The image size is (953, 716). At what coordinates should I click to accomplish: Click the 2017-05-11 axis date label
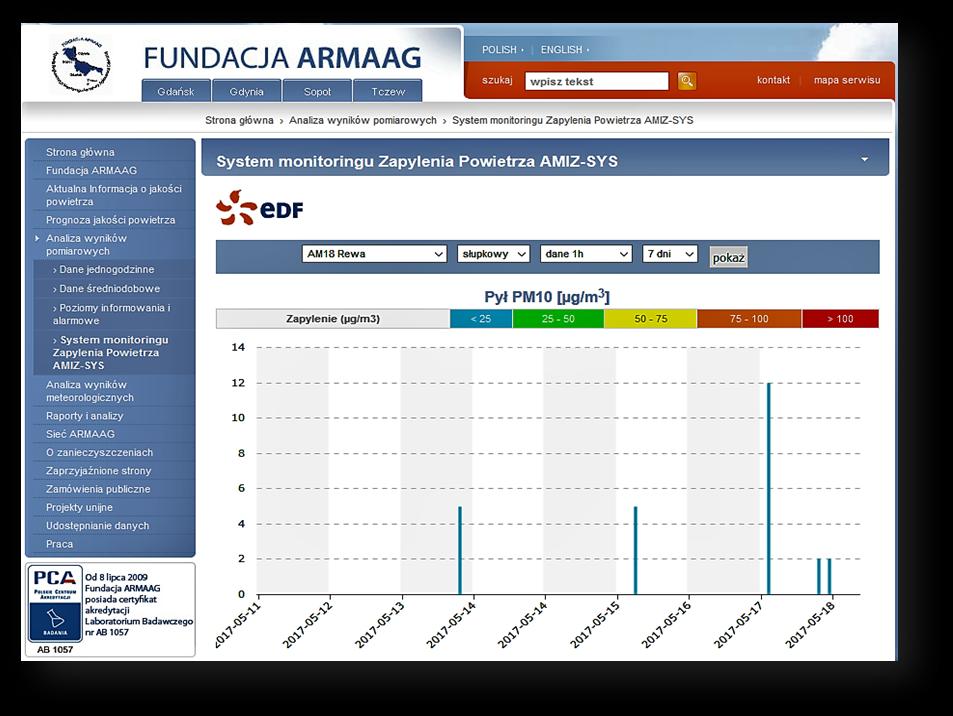[x=238, y=624]
